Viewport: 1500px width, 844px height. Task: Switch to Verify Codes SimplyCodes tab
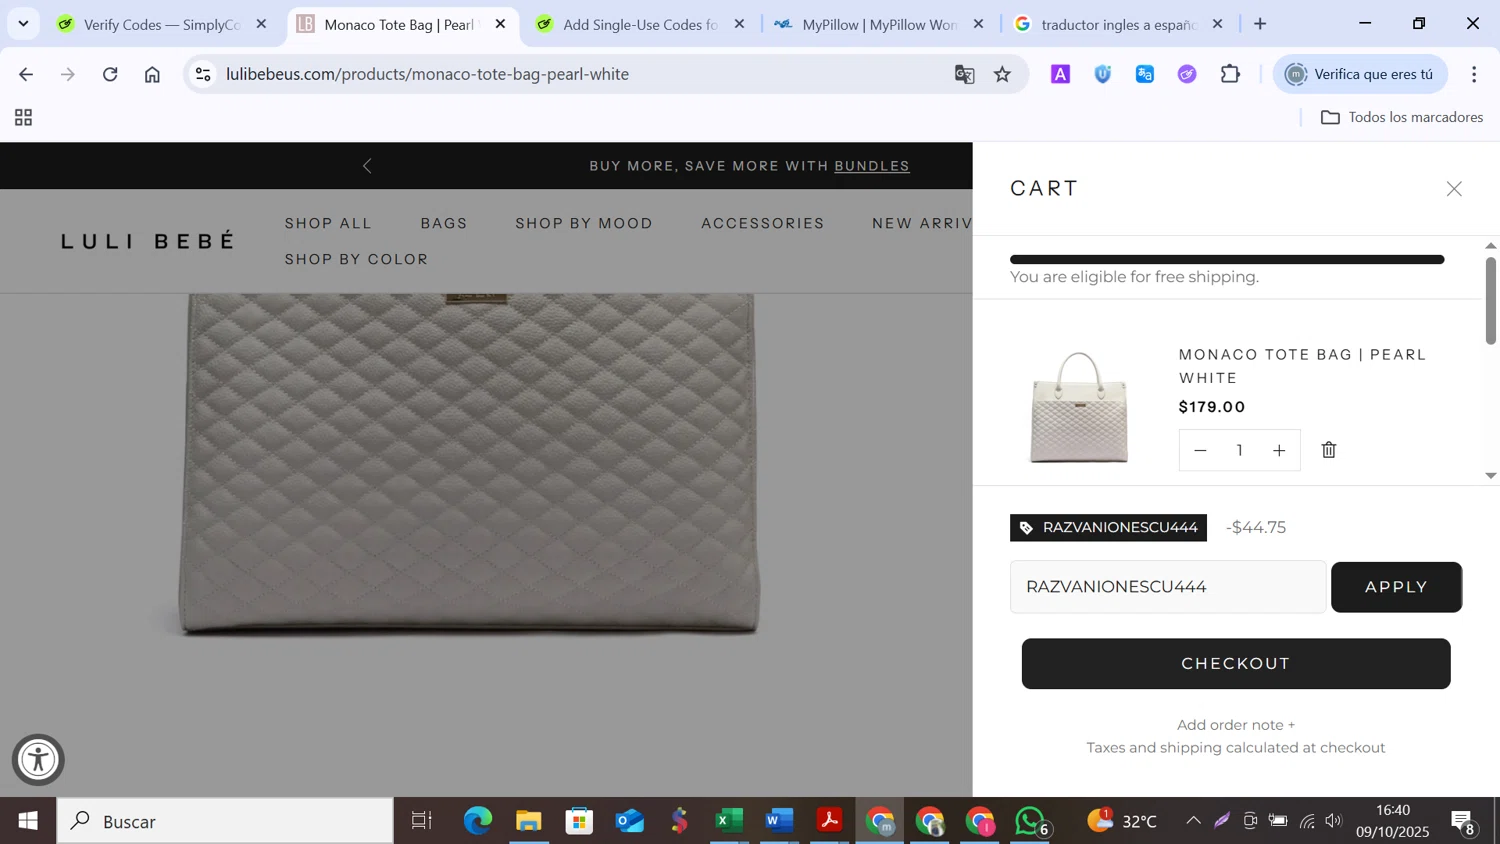click(161, 24)
